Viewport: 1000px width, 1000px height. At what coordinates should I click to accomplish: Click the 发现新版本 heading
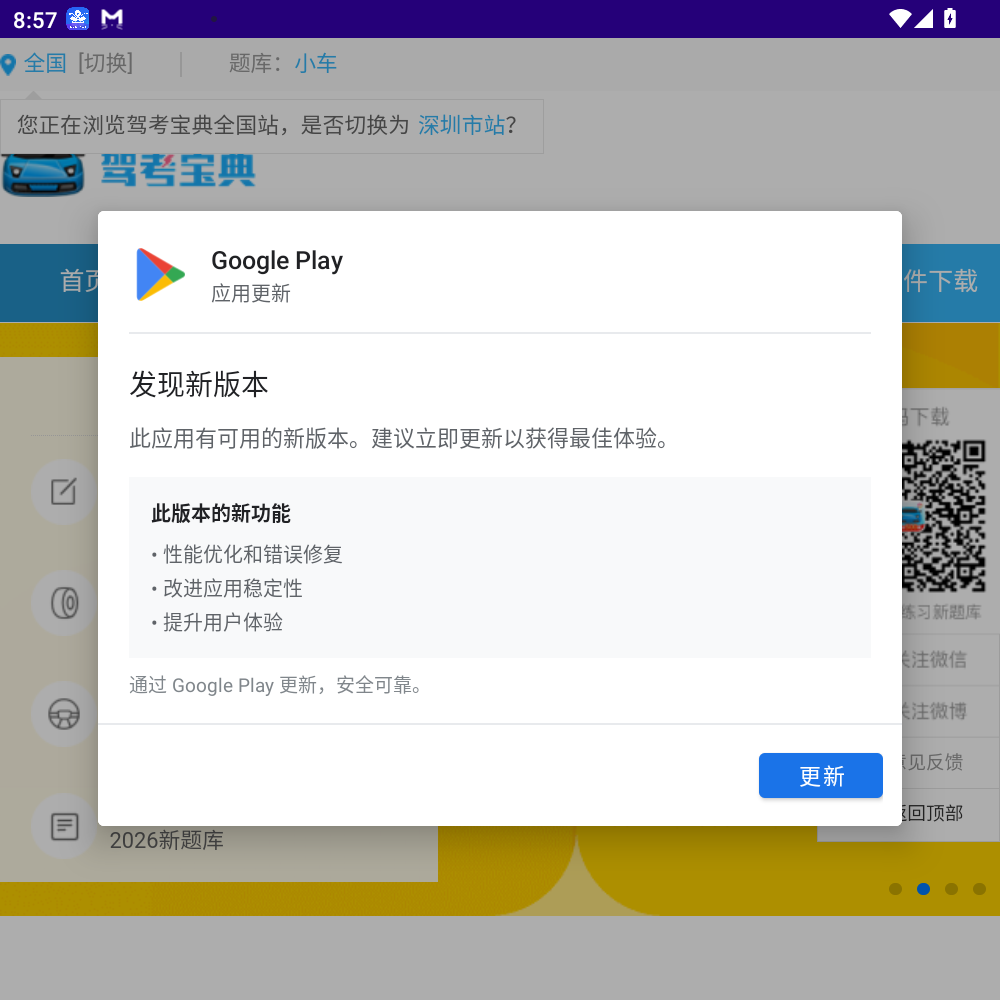coord(199,385)
